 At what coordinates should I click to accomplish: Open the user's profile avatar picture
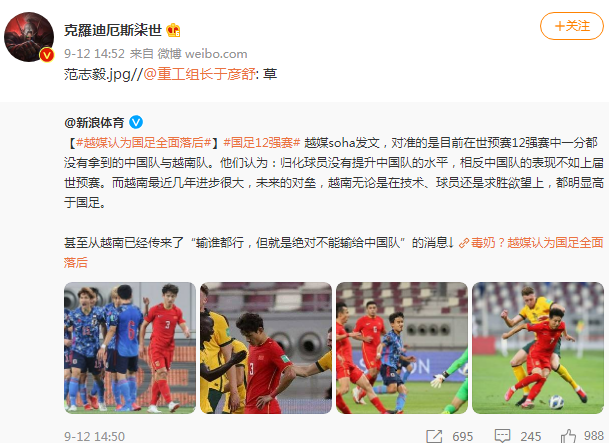[29, 37]
